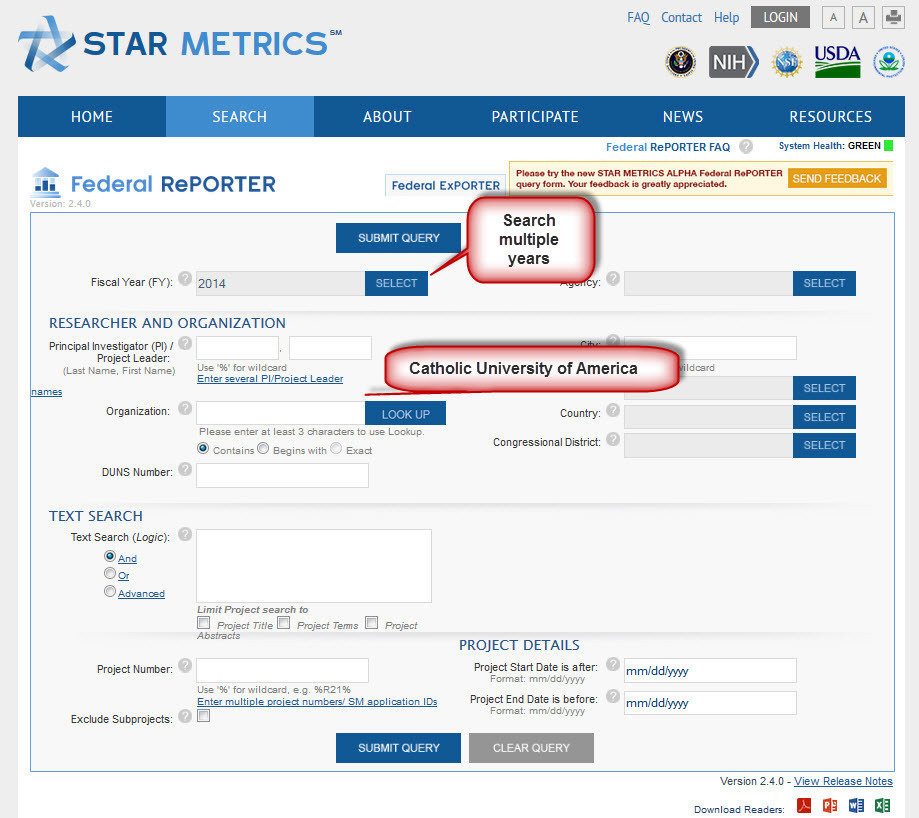Download the Word reader icon
The width and height of the screenshot is (919, 818).
click(856, 806)
